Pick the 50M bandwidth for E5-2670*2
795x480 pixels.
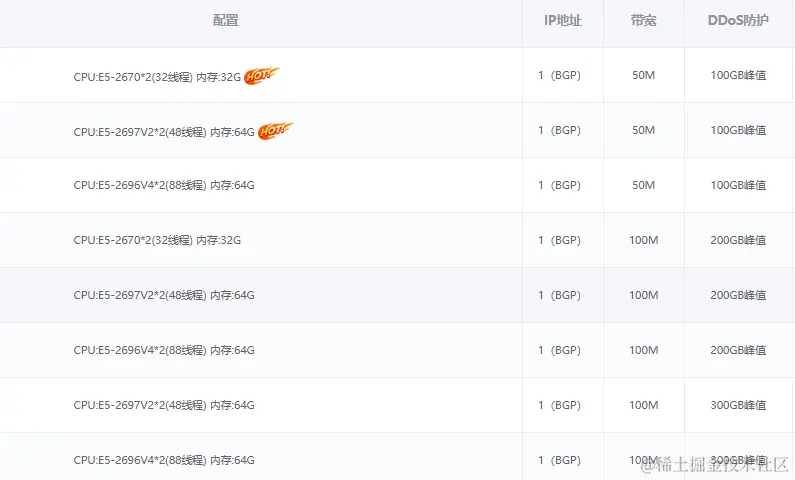643,75
